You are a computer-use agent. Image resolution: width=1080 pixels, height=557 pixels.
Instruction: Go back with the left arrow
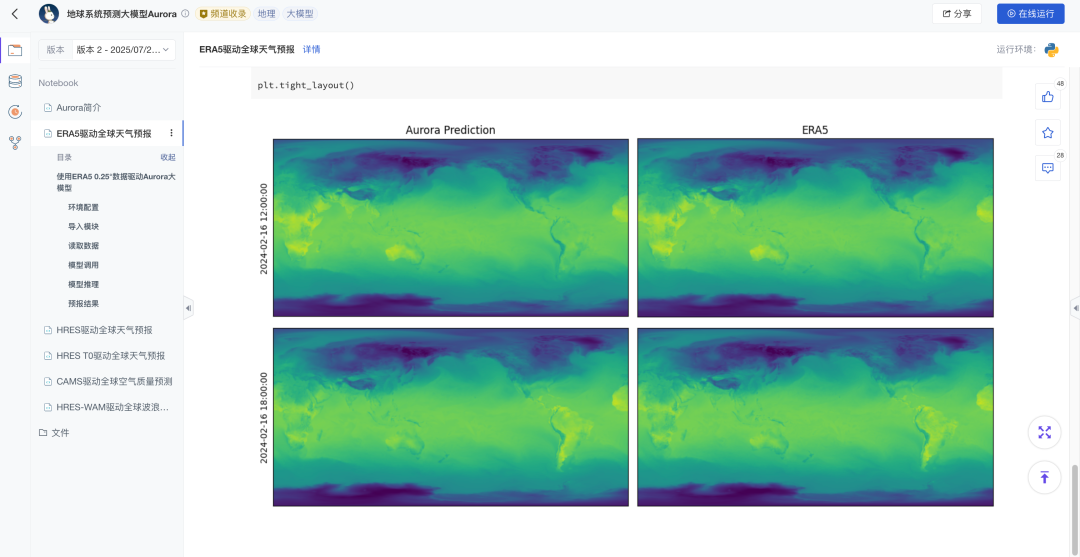[15, 14]
